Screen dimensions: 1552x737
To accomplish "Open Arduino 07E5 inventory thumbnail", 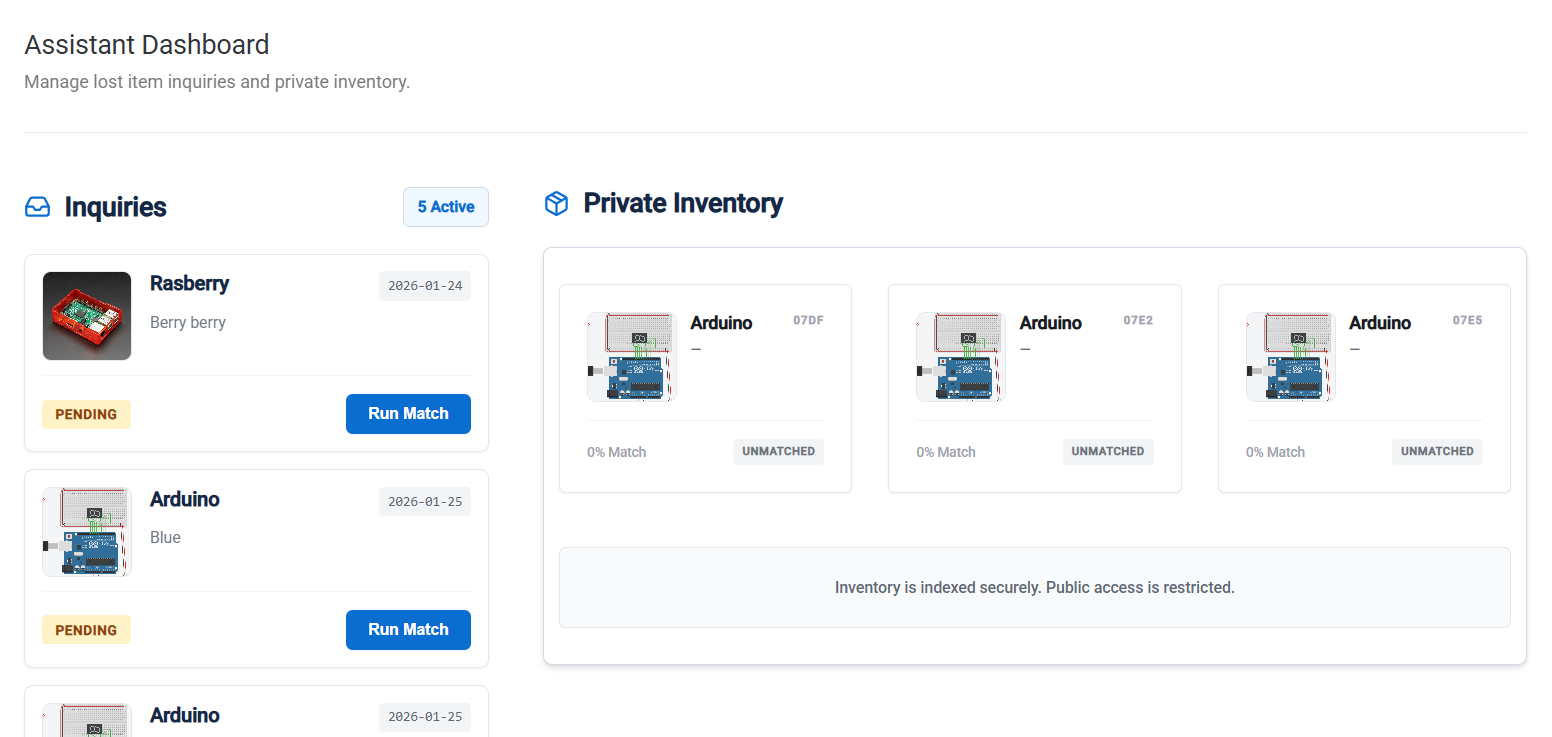I will (1290, 357).
